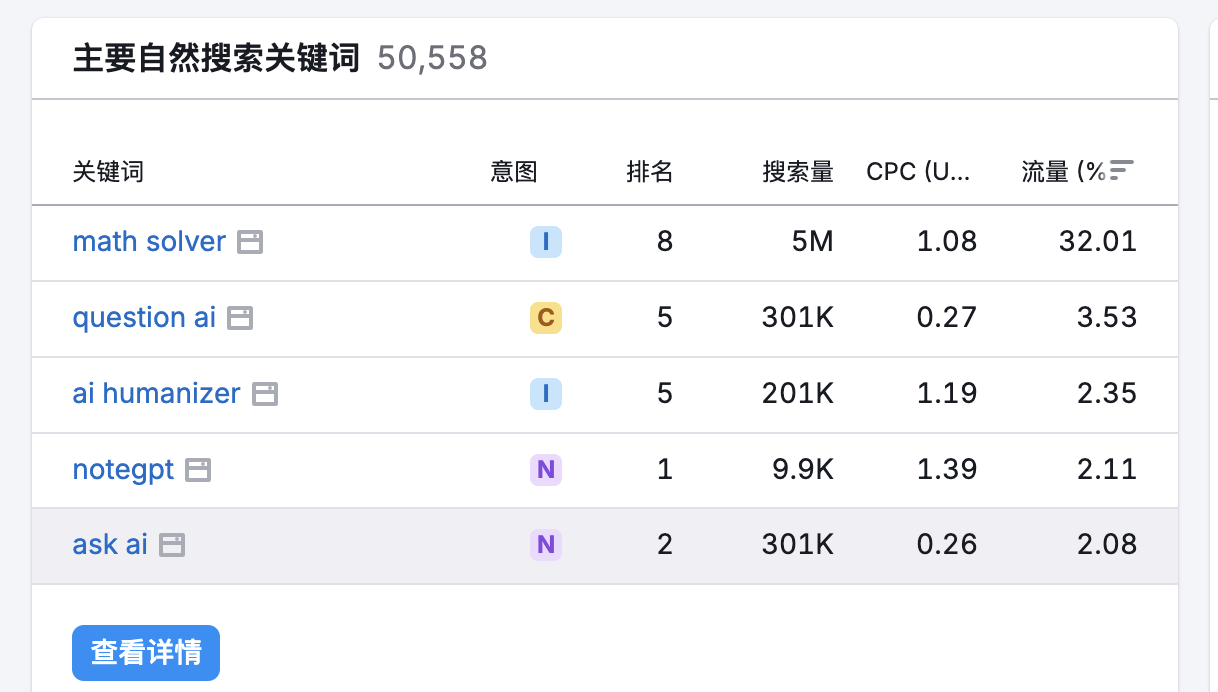Click SERP icon beside ask ai
The height and width of the screenshot is (692, 1218).
(172, 545)
